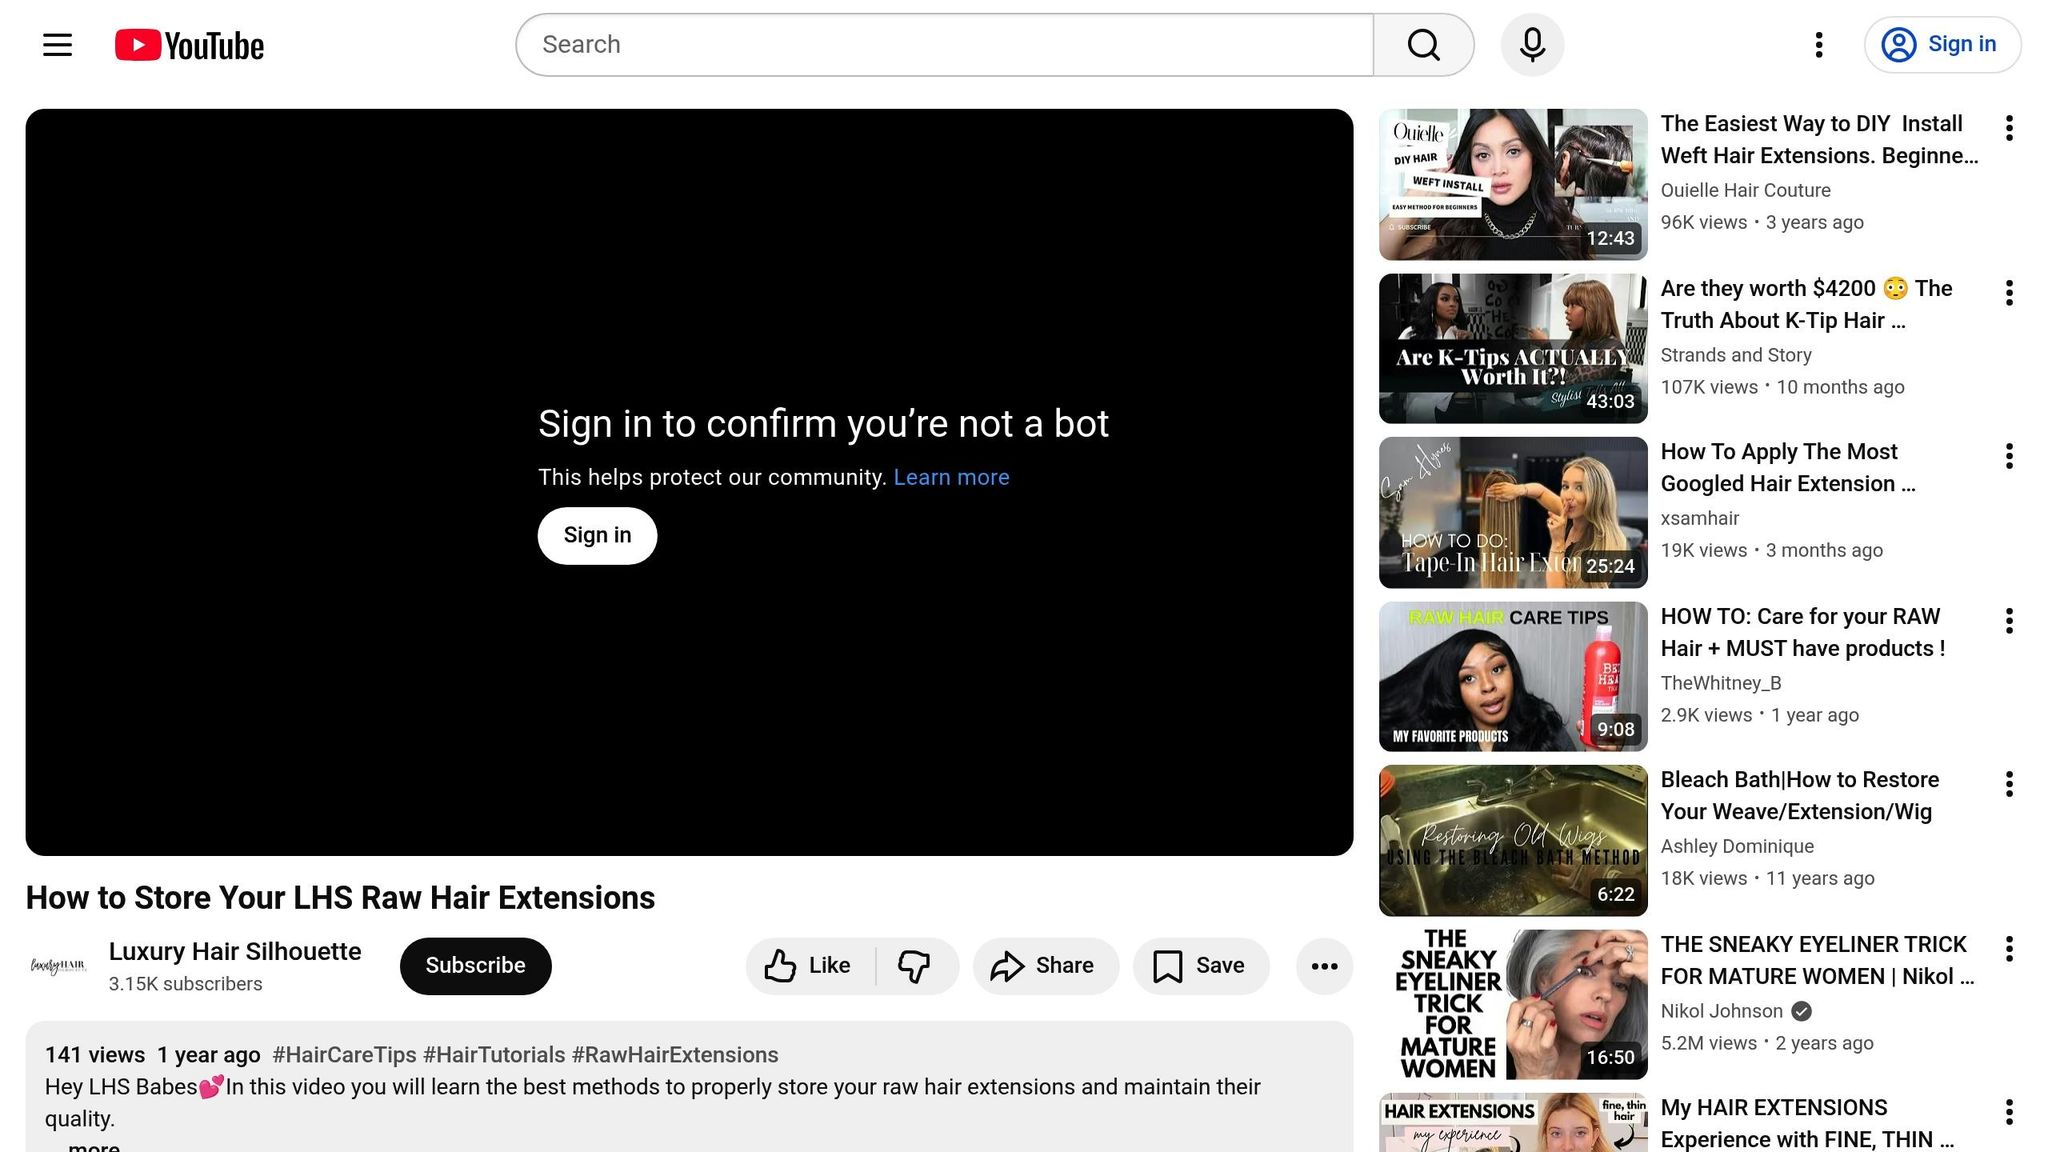This screenshot has height=1152, width=2048.
Task: Visit Nikol Johnson channel
Action: [1722, 1011]
